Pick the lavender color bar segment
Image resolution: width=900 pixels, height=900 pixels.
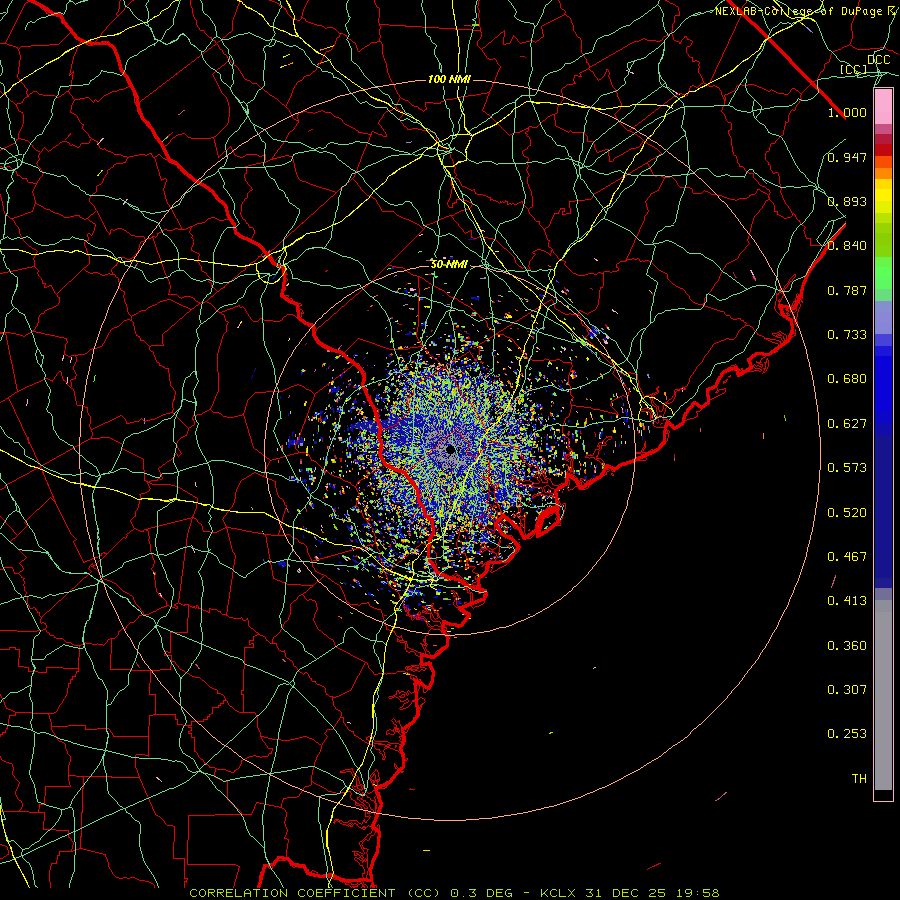(x=883, y=317)
